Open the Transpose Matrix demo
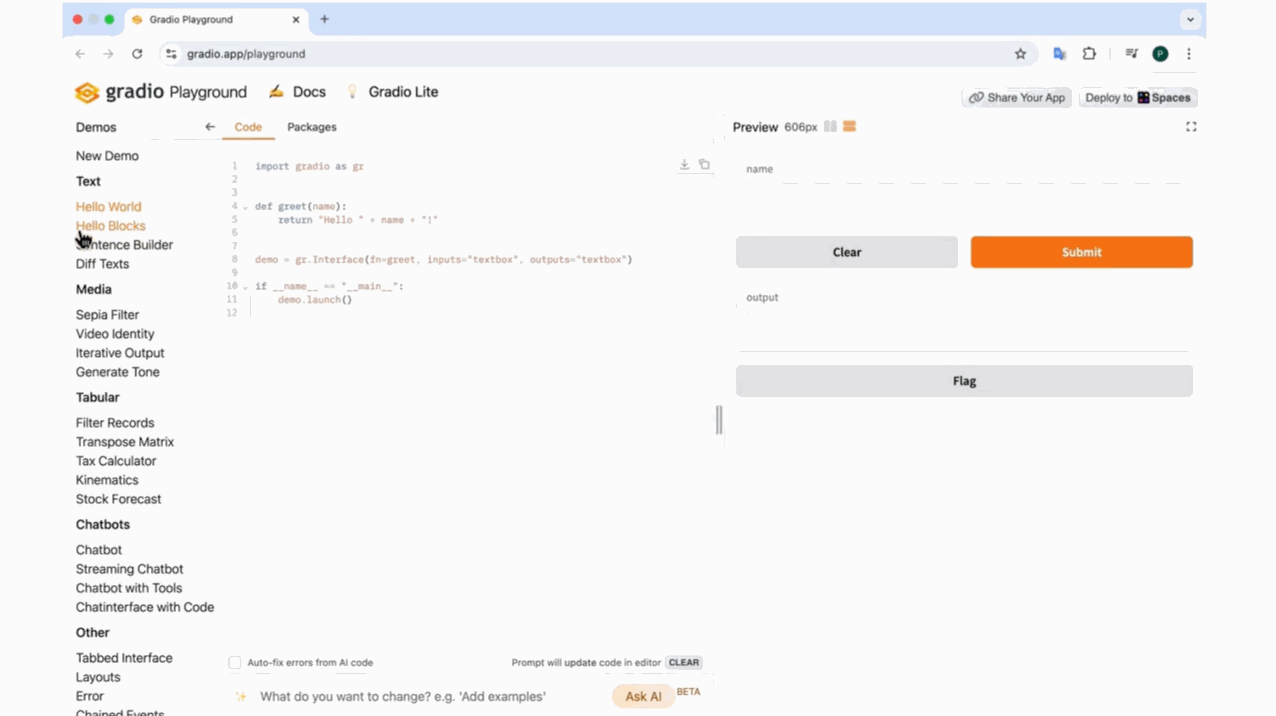This screenshot has width=1276, height=716. [x=125, y=442]
